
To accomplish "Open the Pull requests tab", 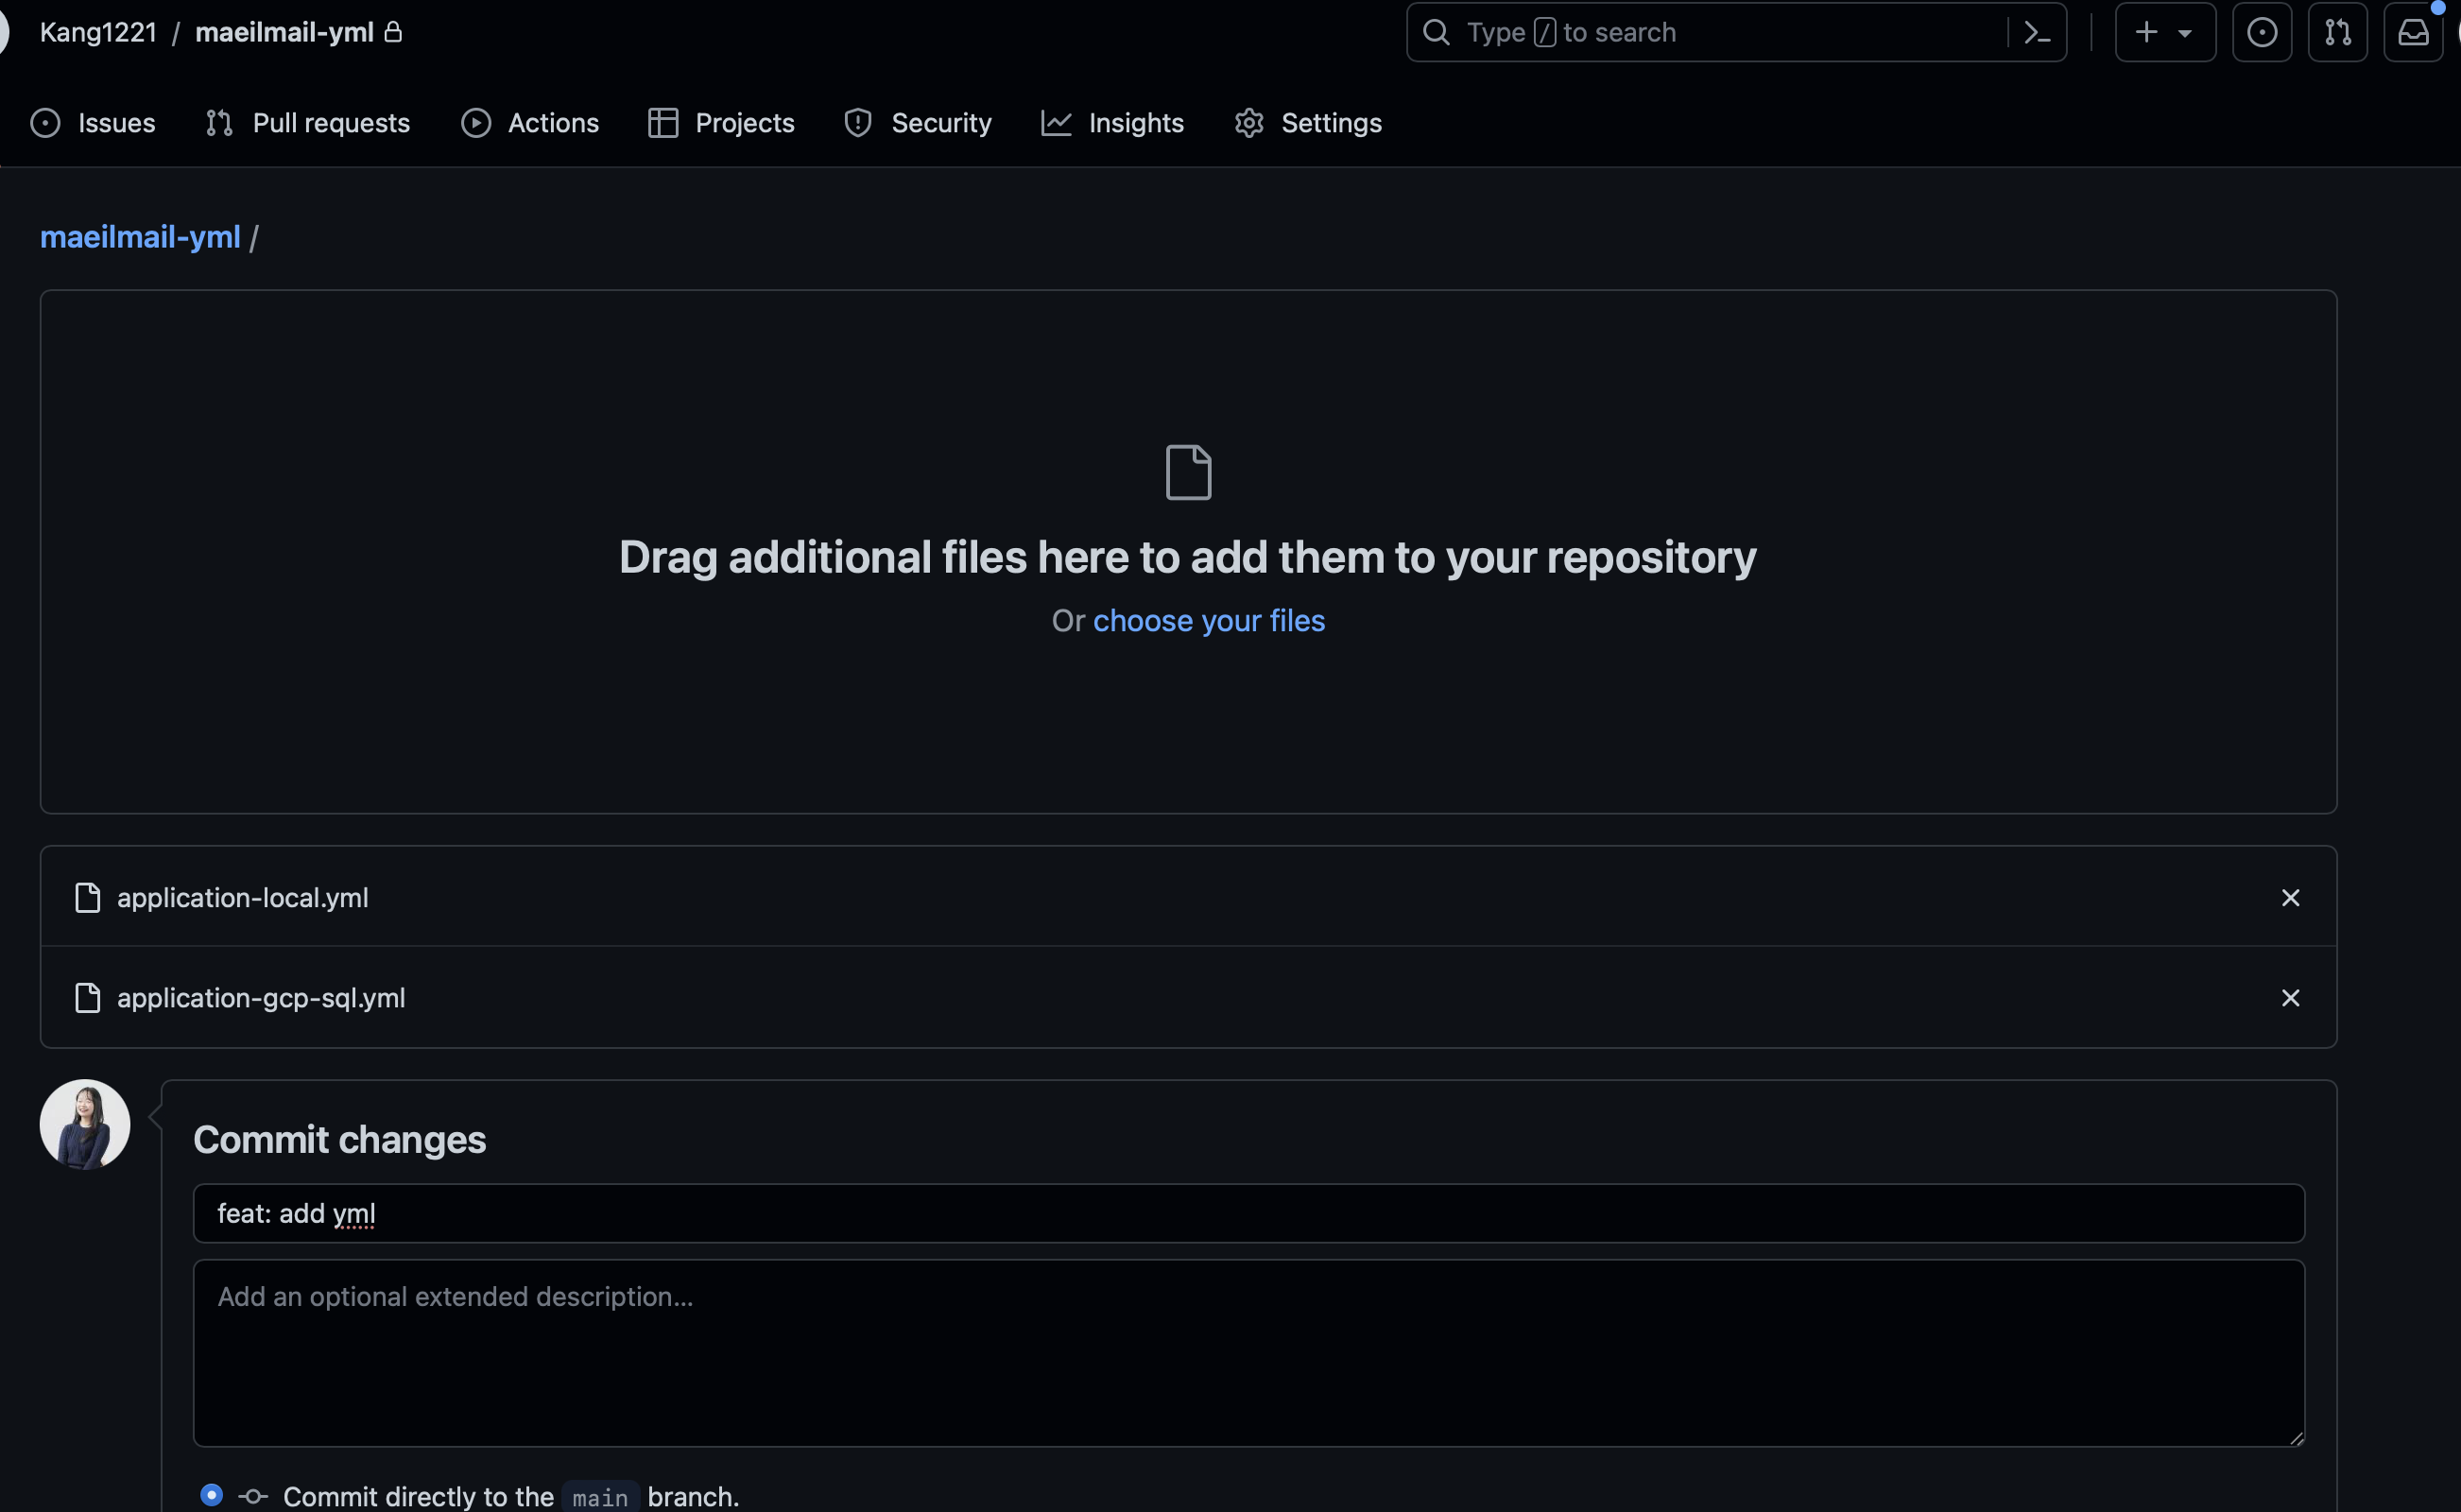I will pos(308,123).
